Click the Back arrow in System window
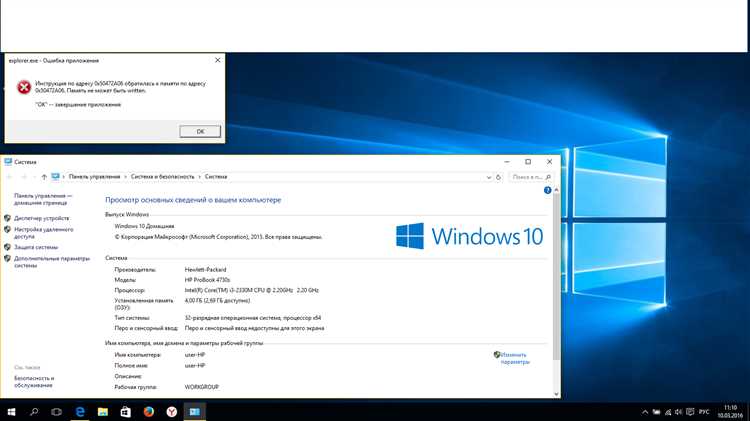Image resolution: width=750 pixels, height=421 pixels. coord(10,176)
